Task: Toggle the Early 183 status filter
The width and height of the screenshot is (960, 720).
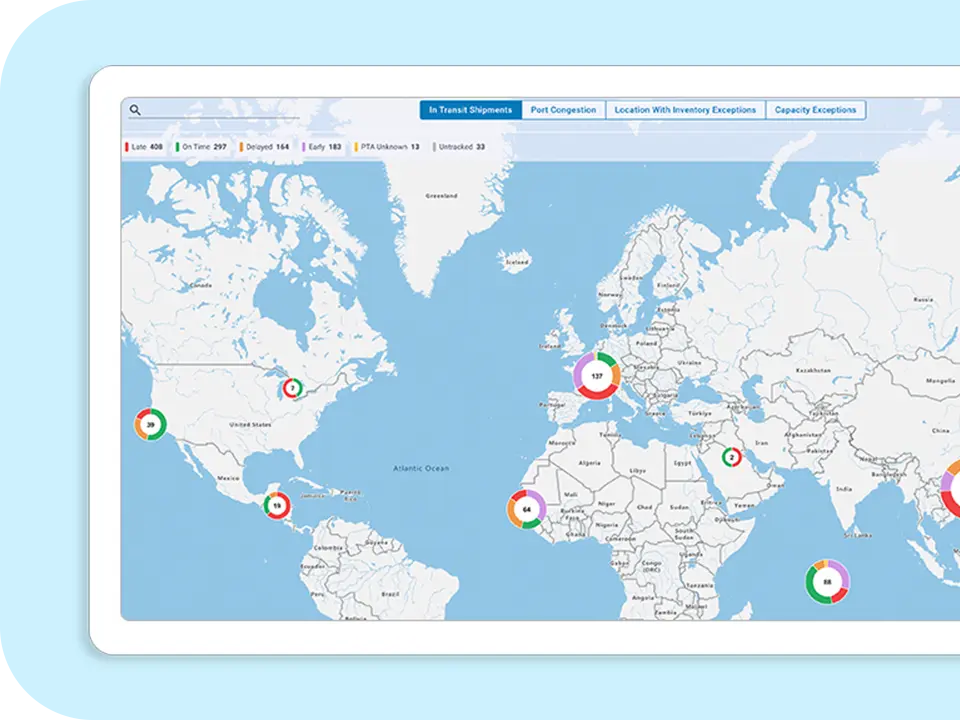Action: pos(322,147)
